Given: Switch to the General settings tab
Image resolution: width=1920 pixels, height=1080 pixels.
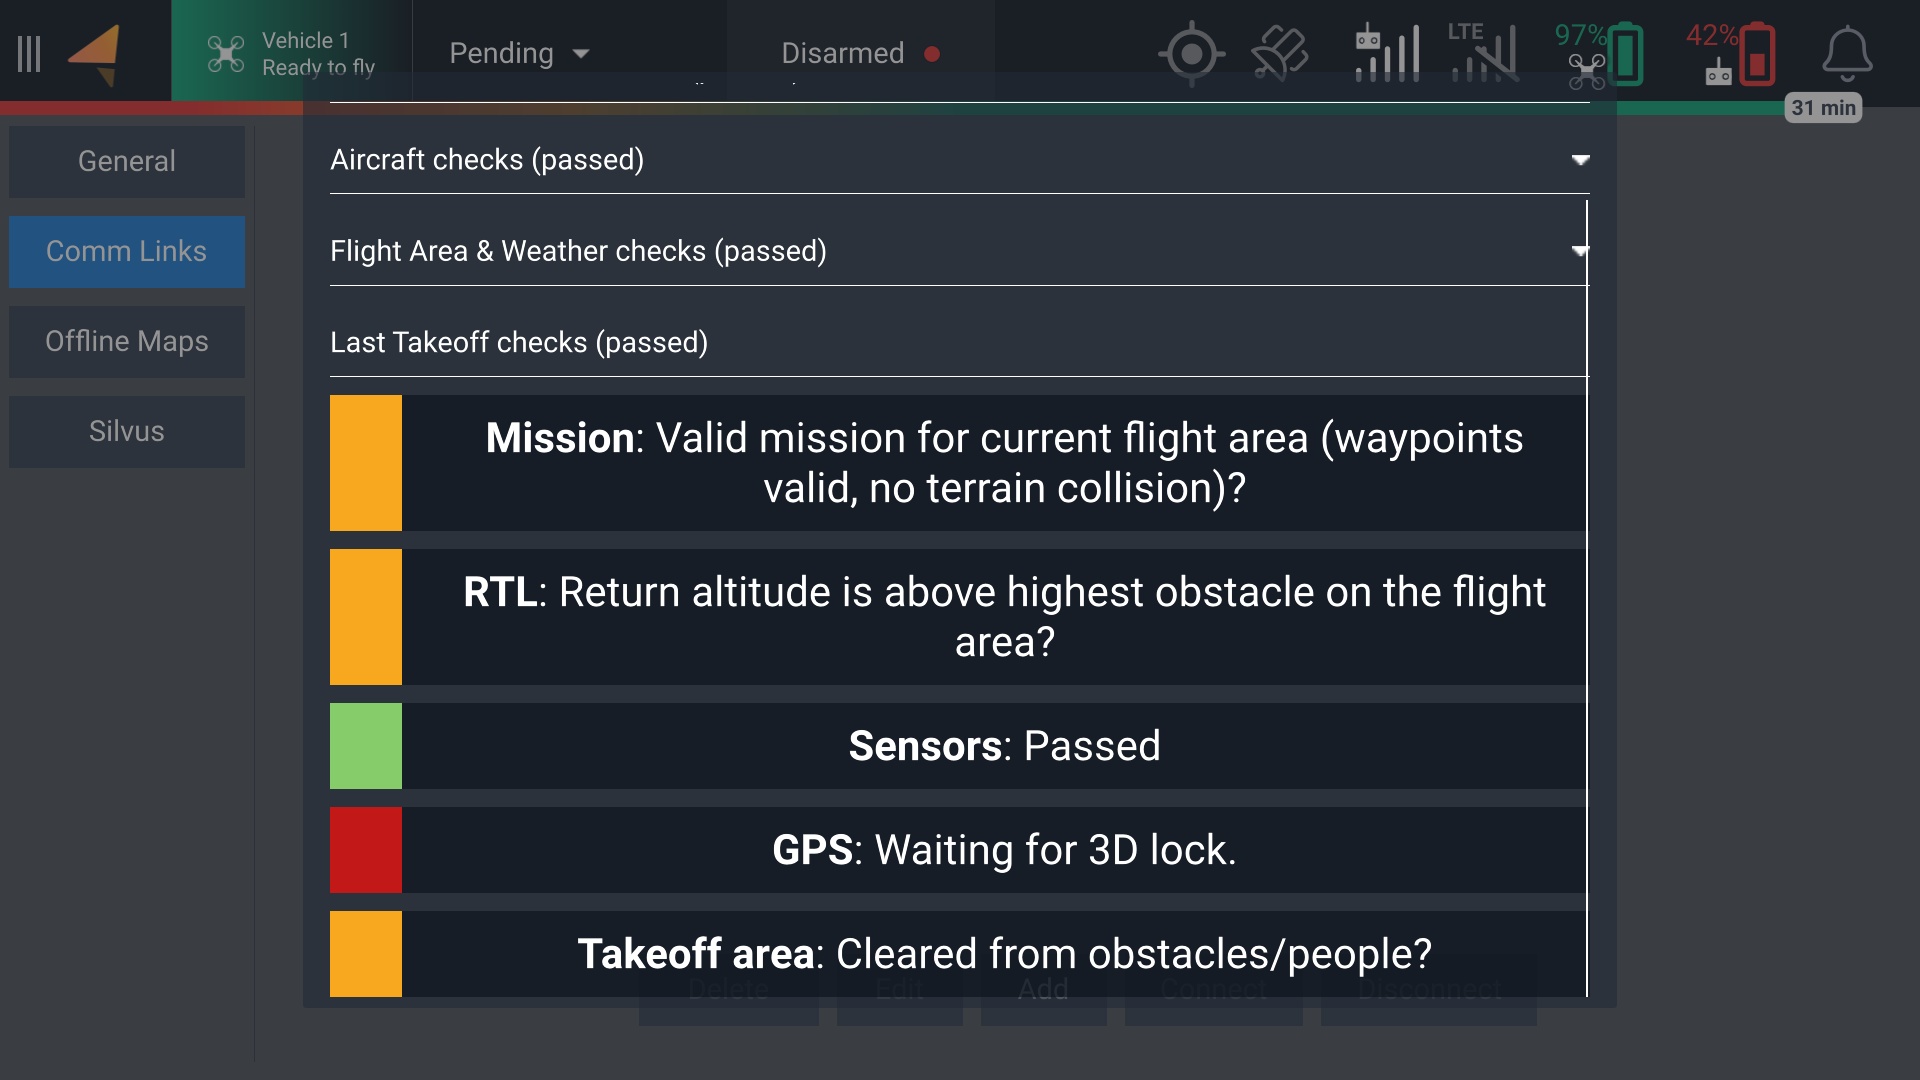Looking at the screenshot, I should coord(127,161).
